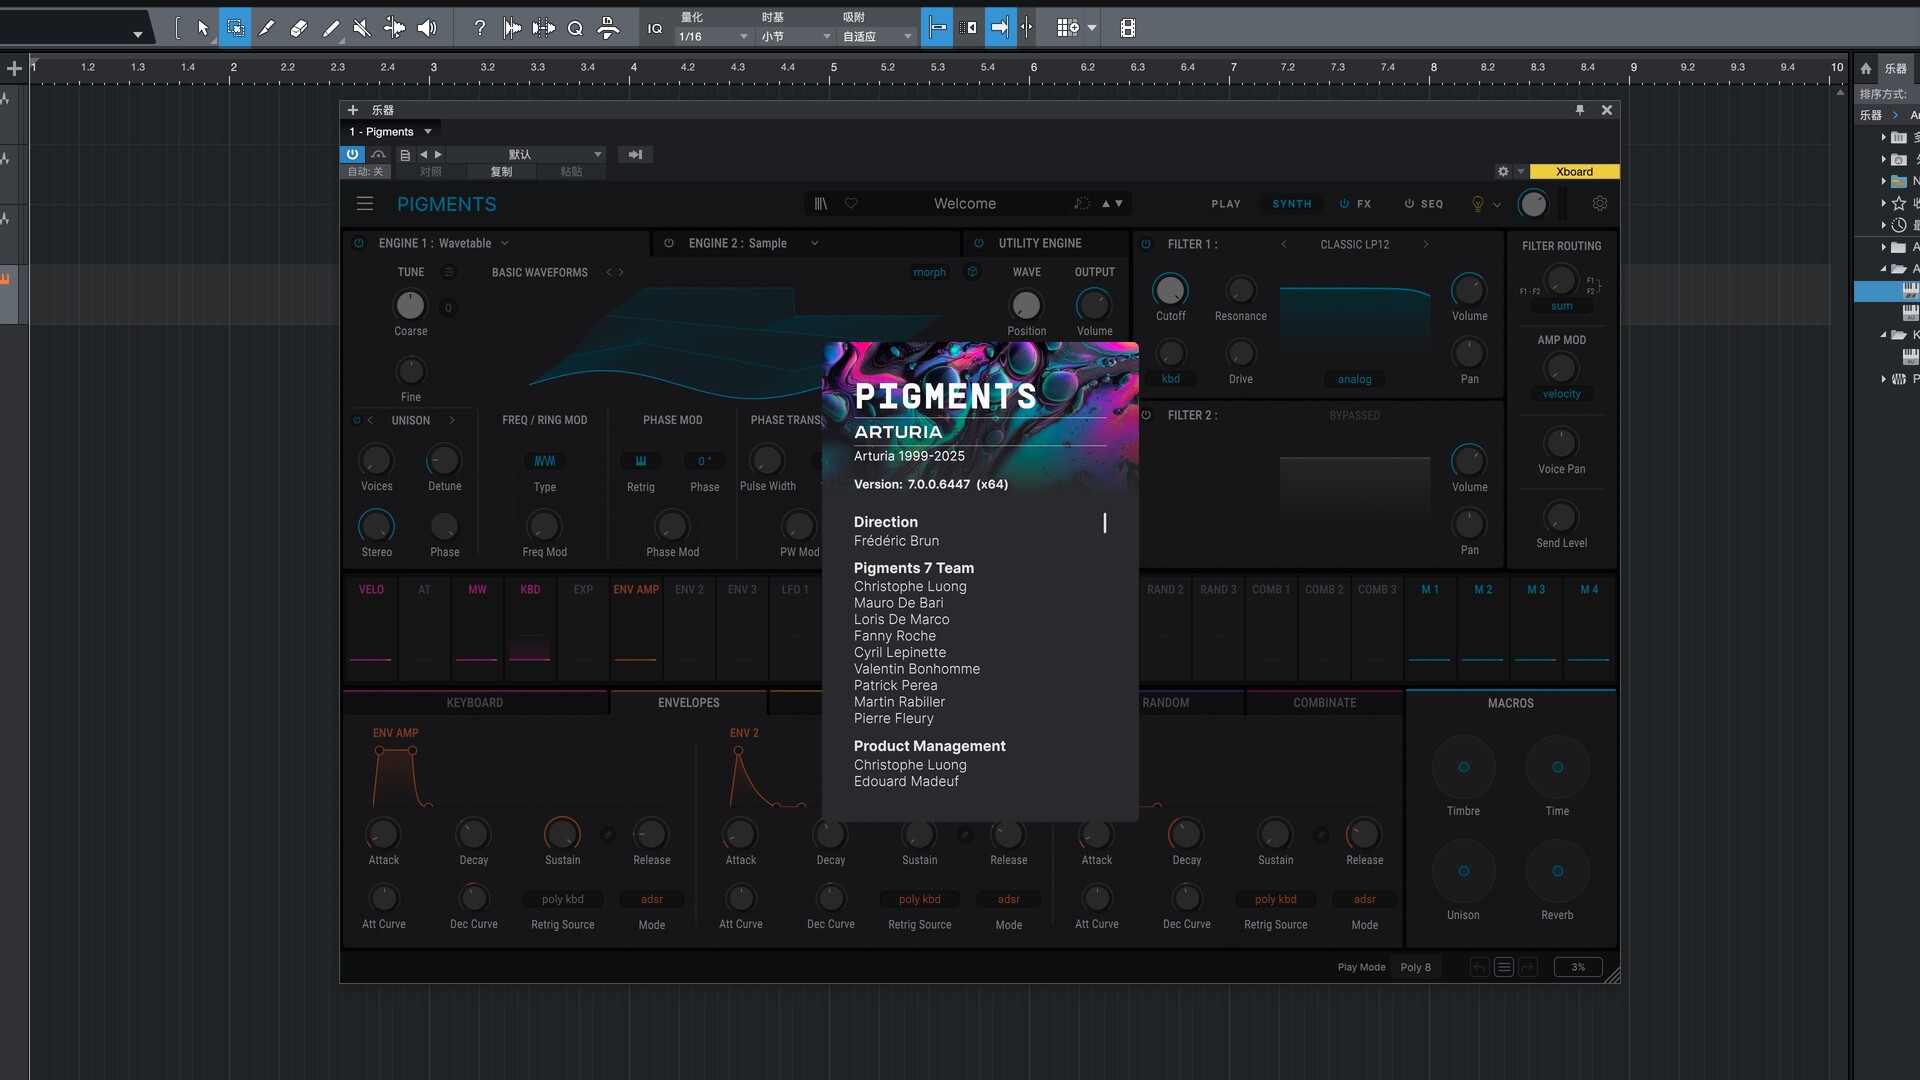Screen dimensions: 1920x1080
Task: Expand Engine 2 Sample type dropdown
Action: point(815,243)
